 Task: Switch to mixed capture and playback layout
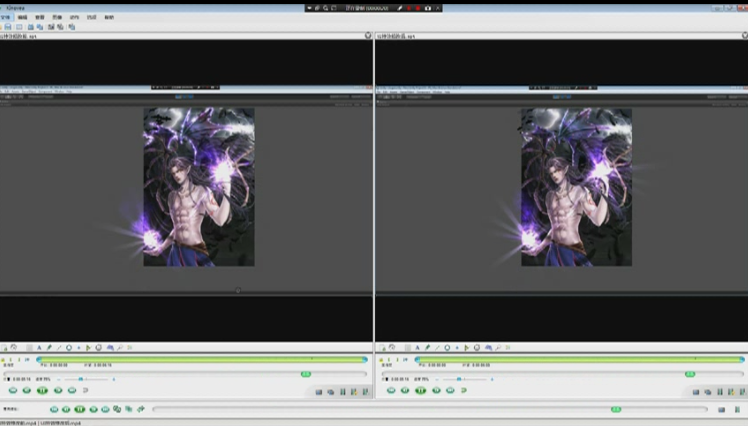tap(72, 27)
